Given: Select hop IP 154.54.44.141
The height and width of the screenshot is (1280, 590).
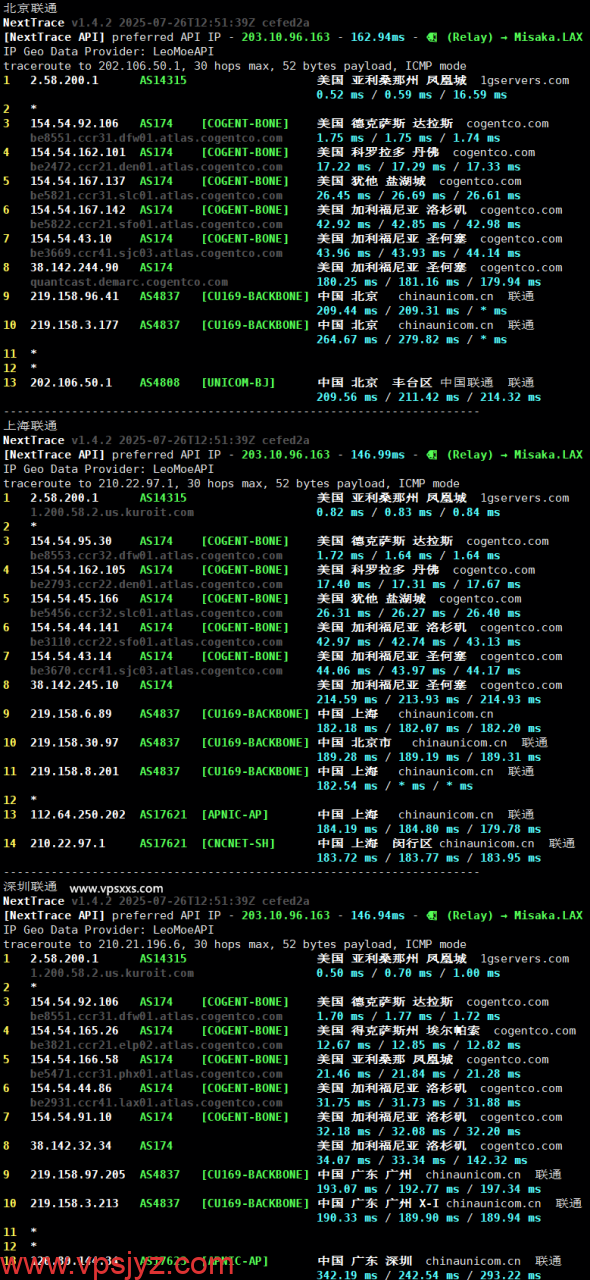Looking at the screenshot, I should pos(75,628).
